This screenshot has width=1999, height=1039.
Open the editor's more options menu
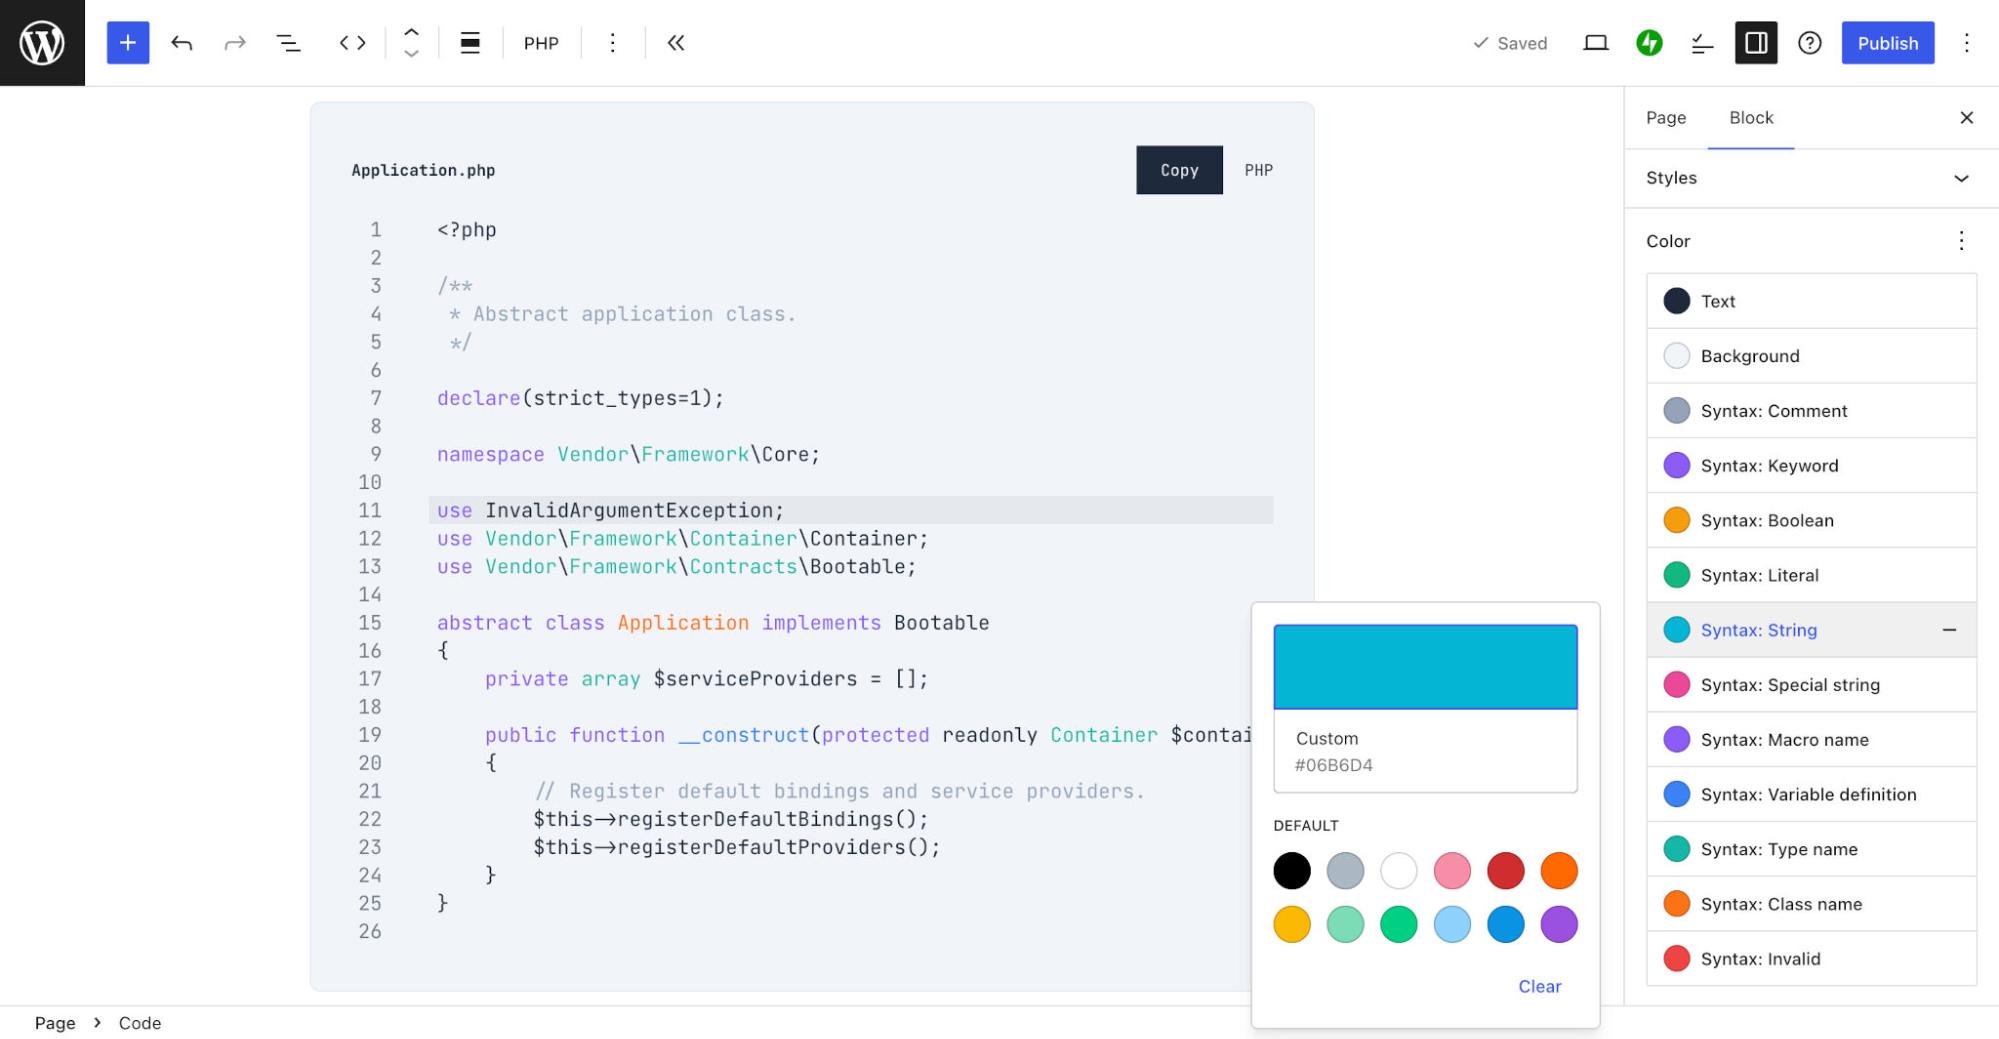[1967, 43]
